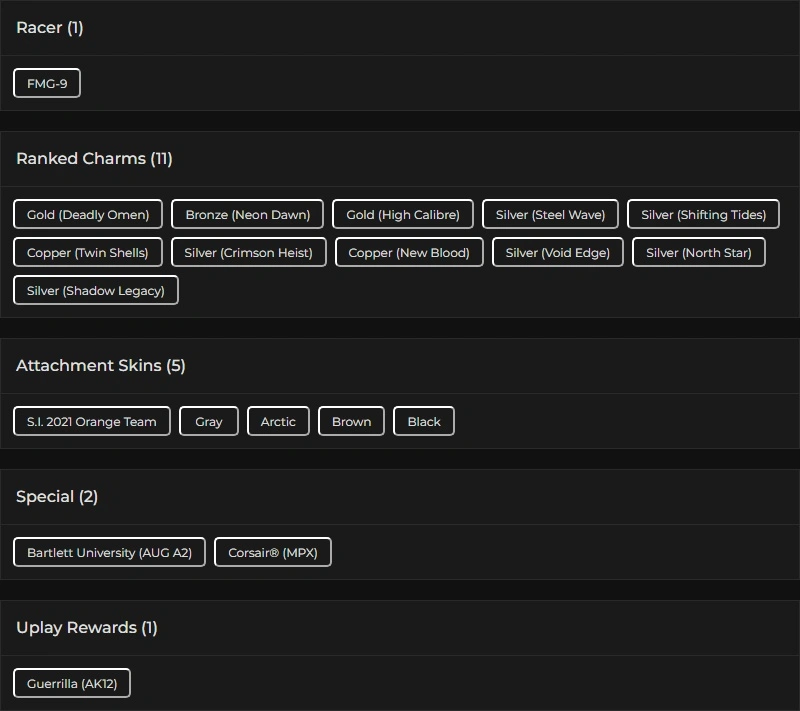
Task: Click the Copper (Twin Shells) tag
Action: pyautogui.click(x=88, y=253)
